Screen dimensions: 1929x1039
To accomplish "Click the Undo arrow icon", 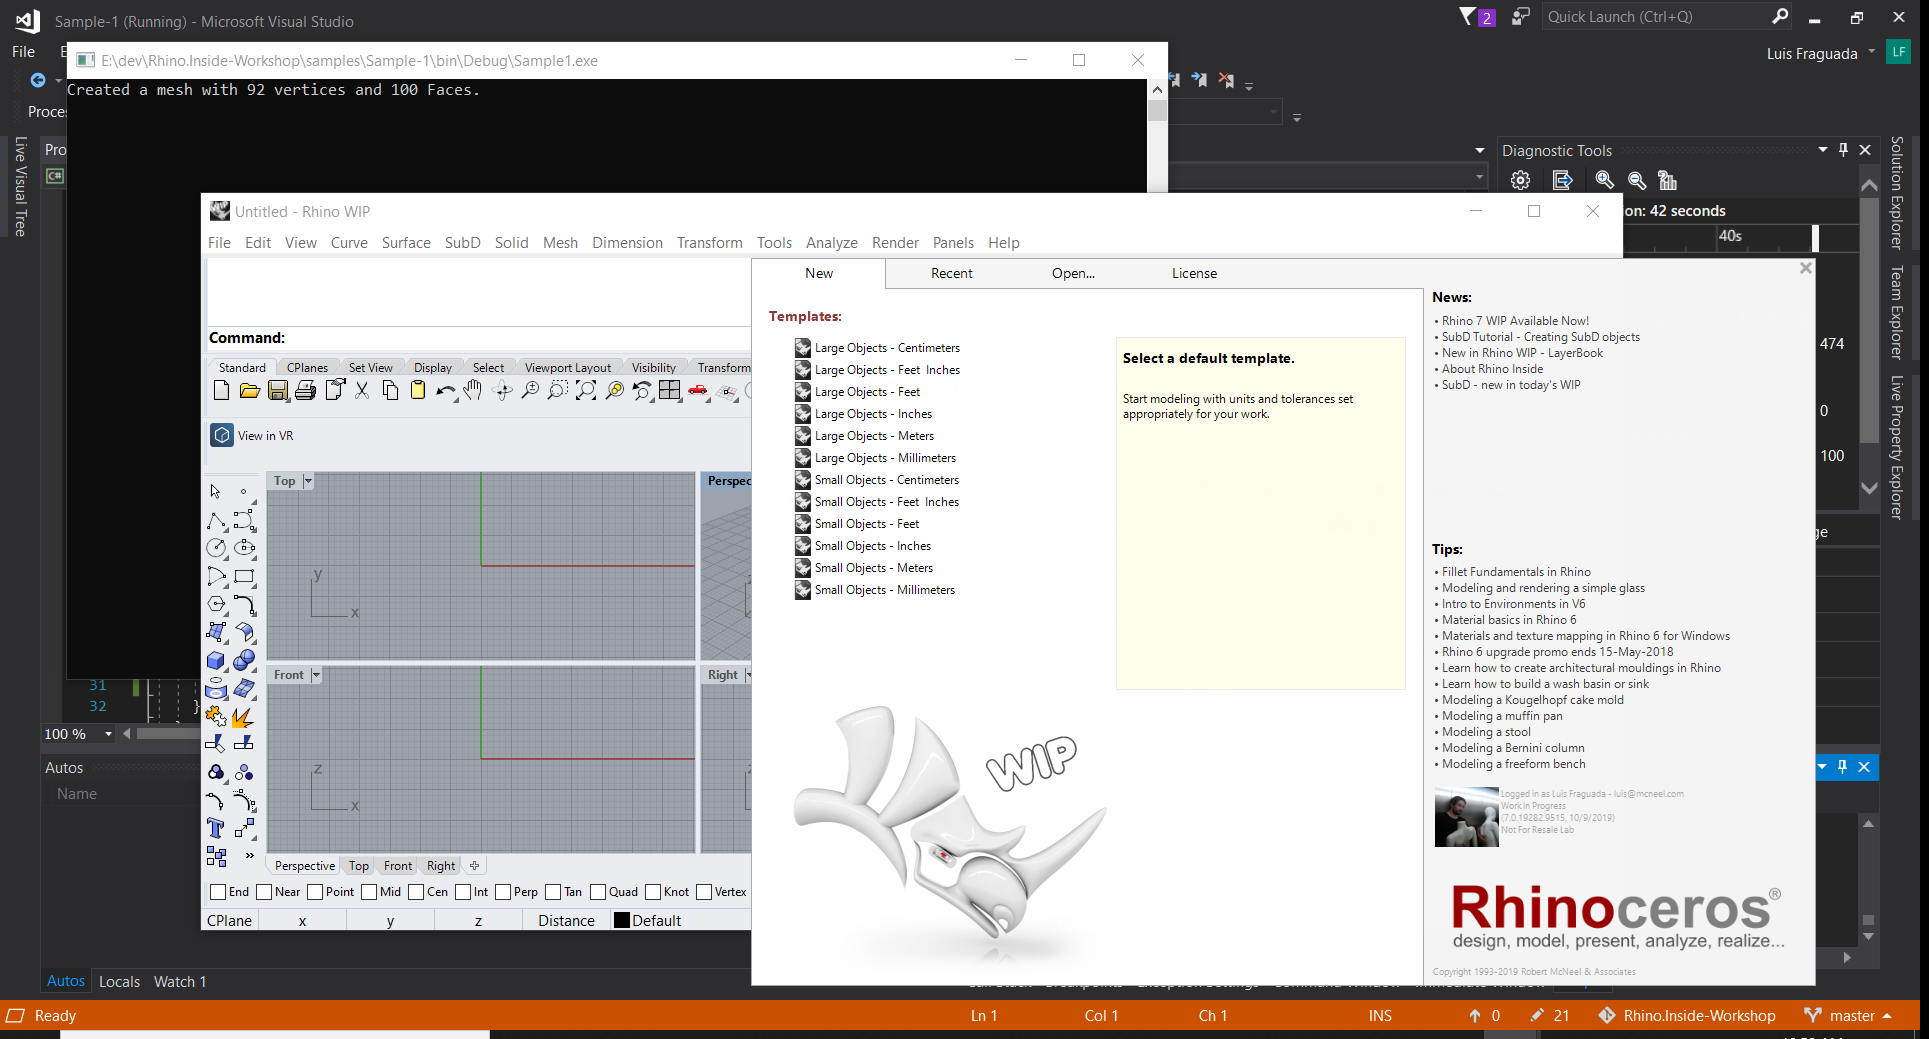I will tap(444, 391).
